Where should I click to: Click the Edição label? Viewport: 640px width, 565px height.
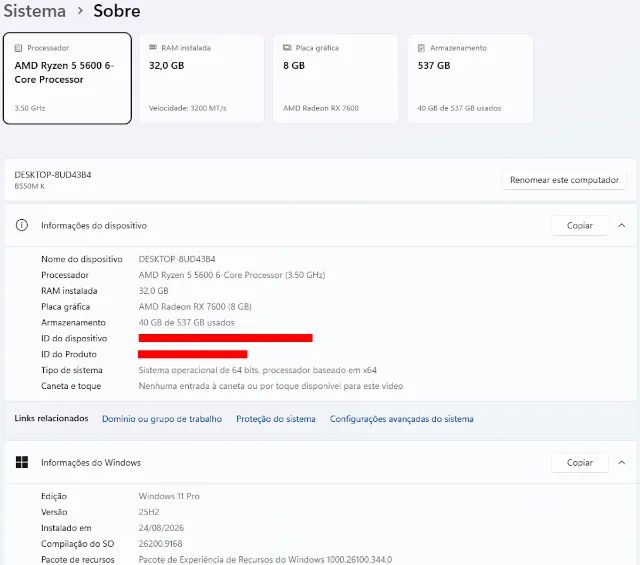point(54,496)
